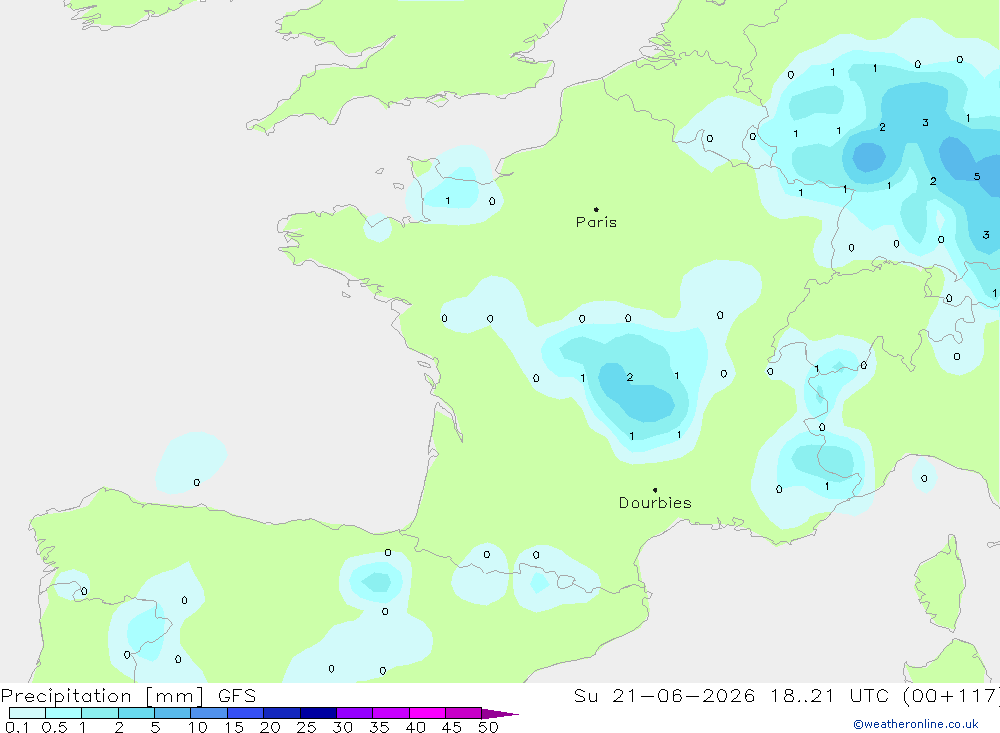Open the weatheronline.co.uk copyright link

coord(916,724)
